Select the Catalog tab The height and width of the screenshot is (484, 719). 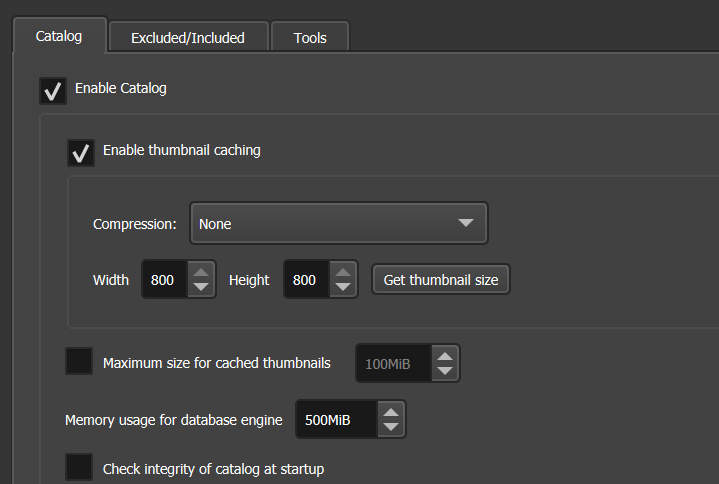(x=58, y=37)
